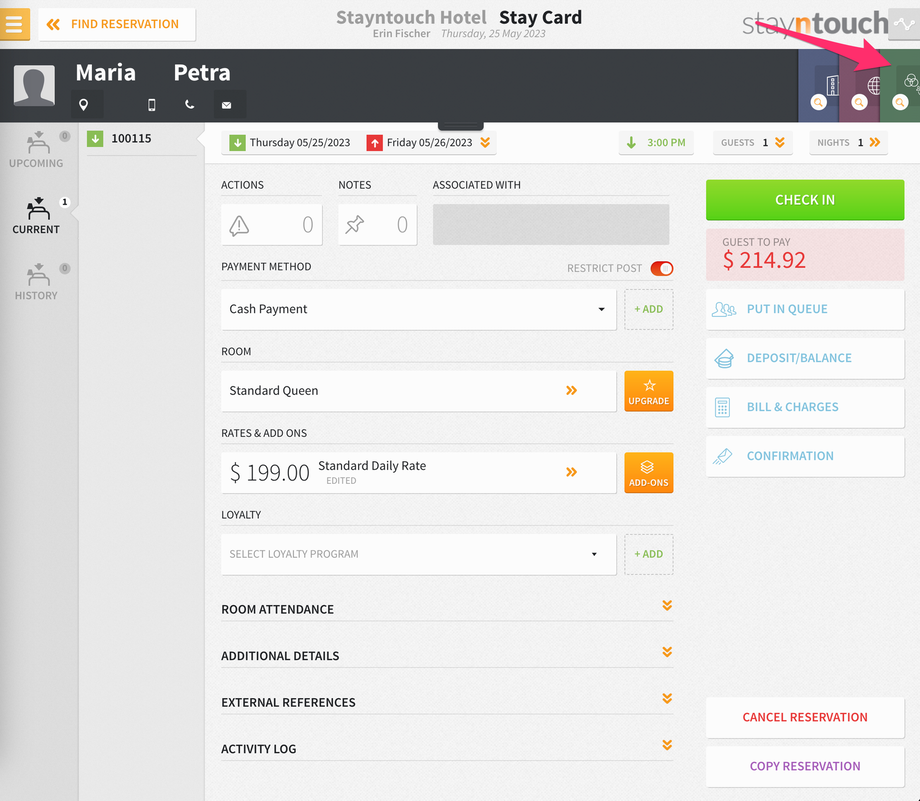The height and width of the screenshot is (801, 920).
Task: Go back to Find Reservation
Action: pos(117,24)
